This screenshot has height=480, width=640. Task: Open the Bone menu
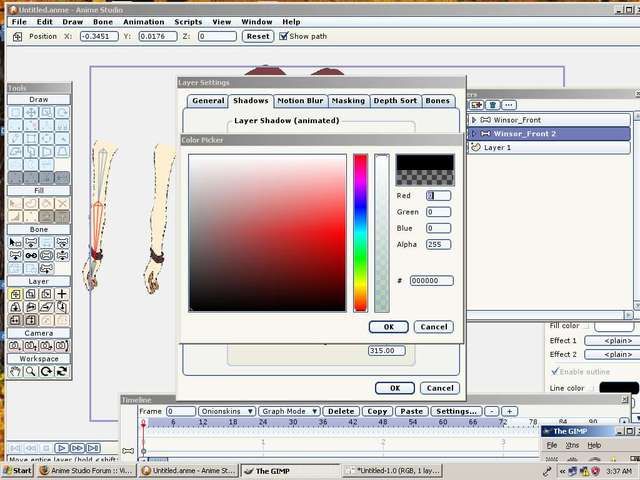point(103,22)
